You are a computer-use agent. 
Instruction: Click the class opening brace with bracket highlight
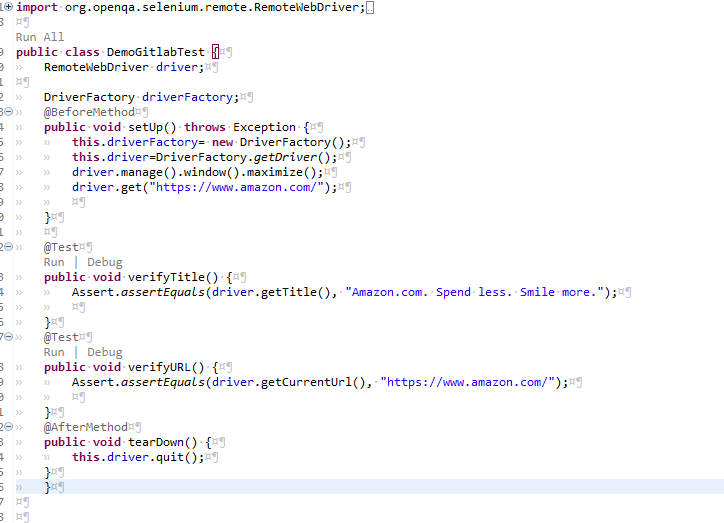pyautogui.click(x=215, y=52)
